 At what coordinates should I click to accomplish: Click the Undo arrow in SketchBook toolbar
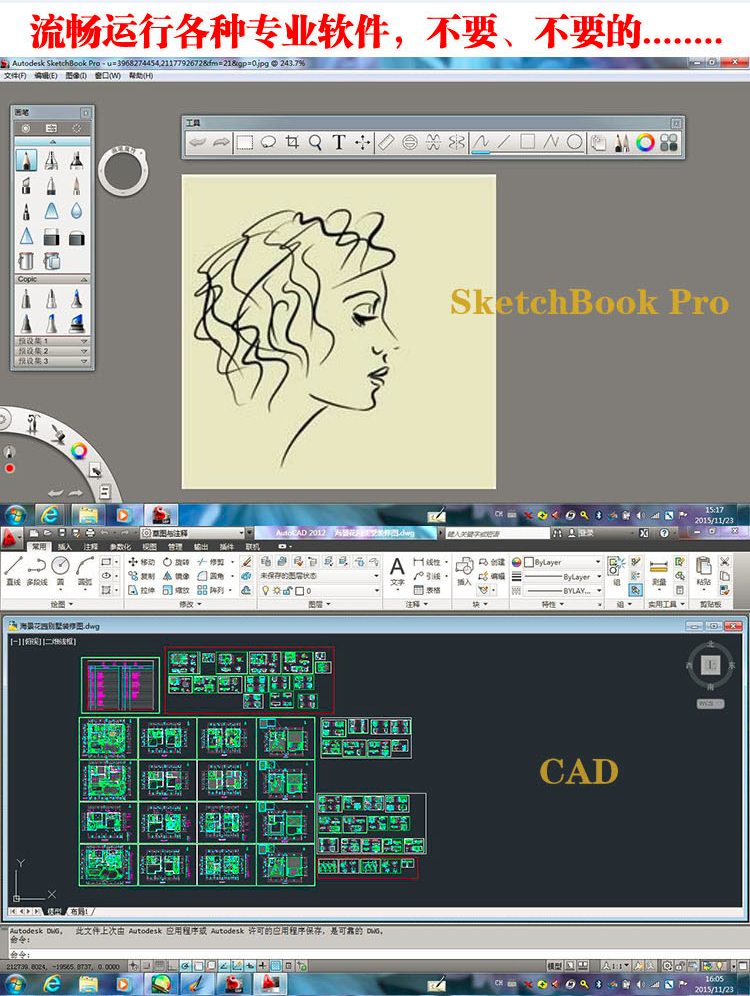coord(198,142)
